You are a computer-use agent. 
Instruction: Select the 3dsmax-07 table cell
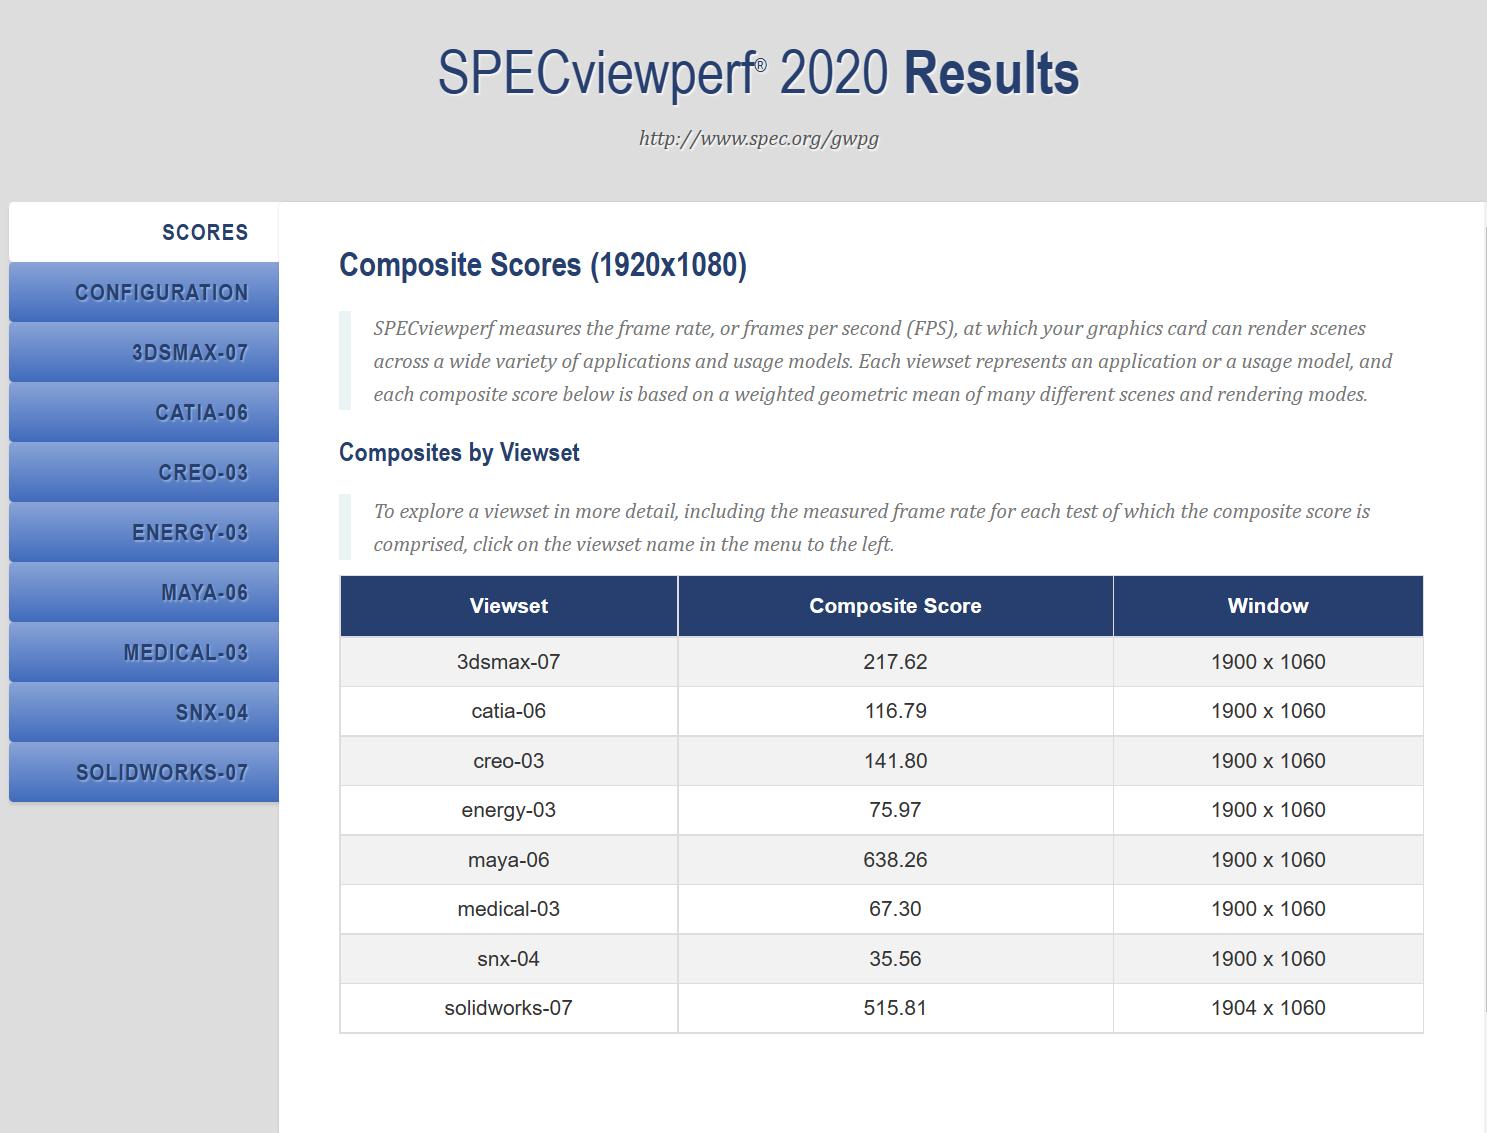(509, 662)
